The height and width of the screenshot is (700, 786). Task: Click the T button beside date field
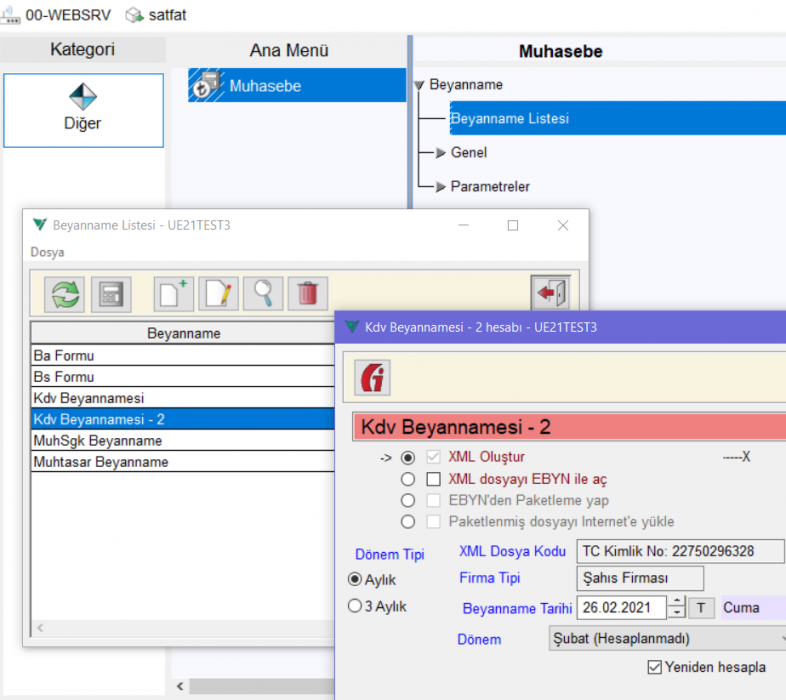click(702, 607)
